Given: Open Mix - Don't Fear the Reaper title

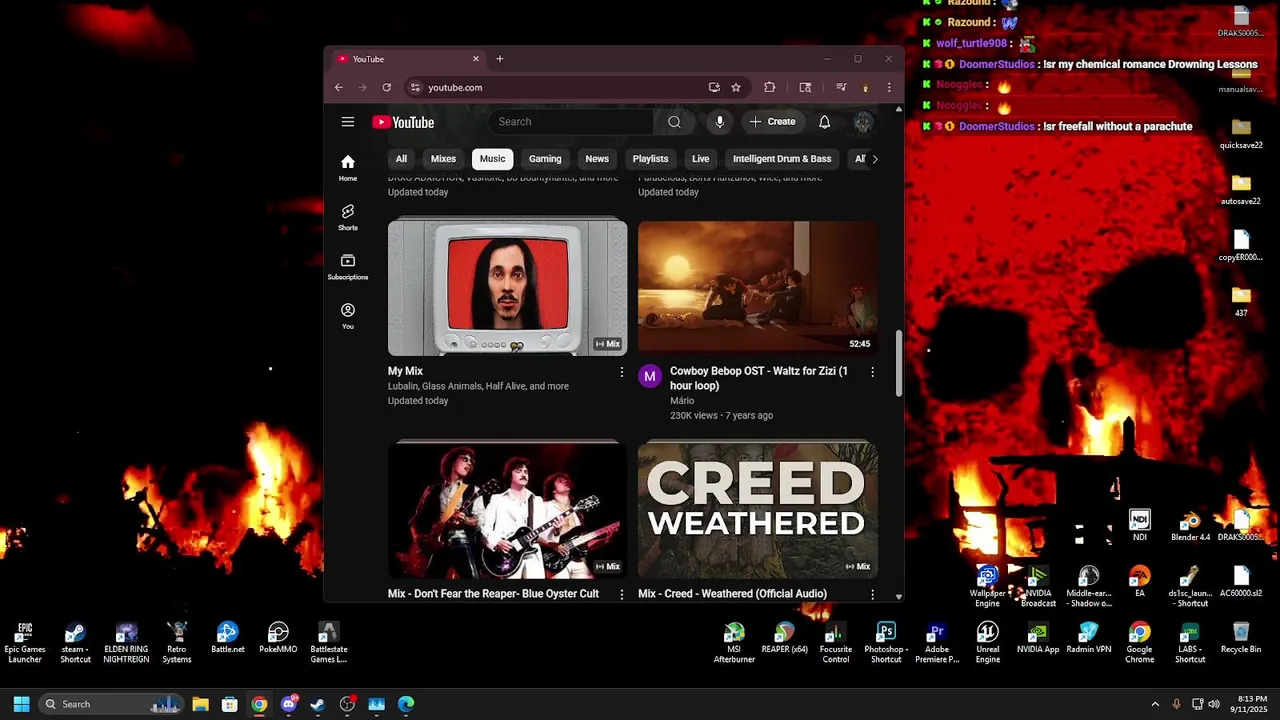Looking at the screenshot, I should click(493, 594).
